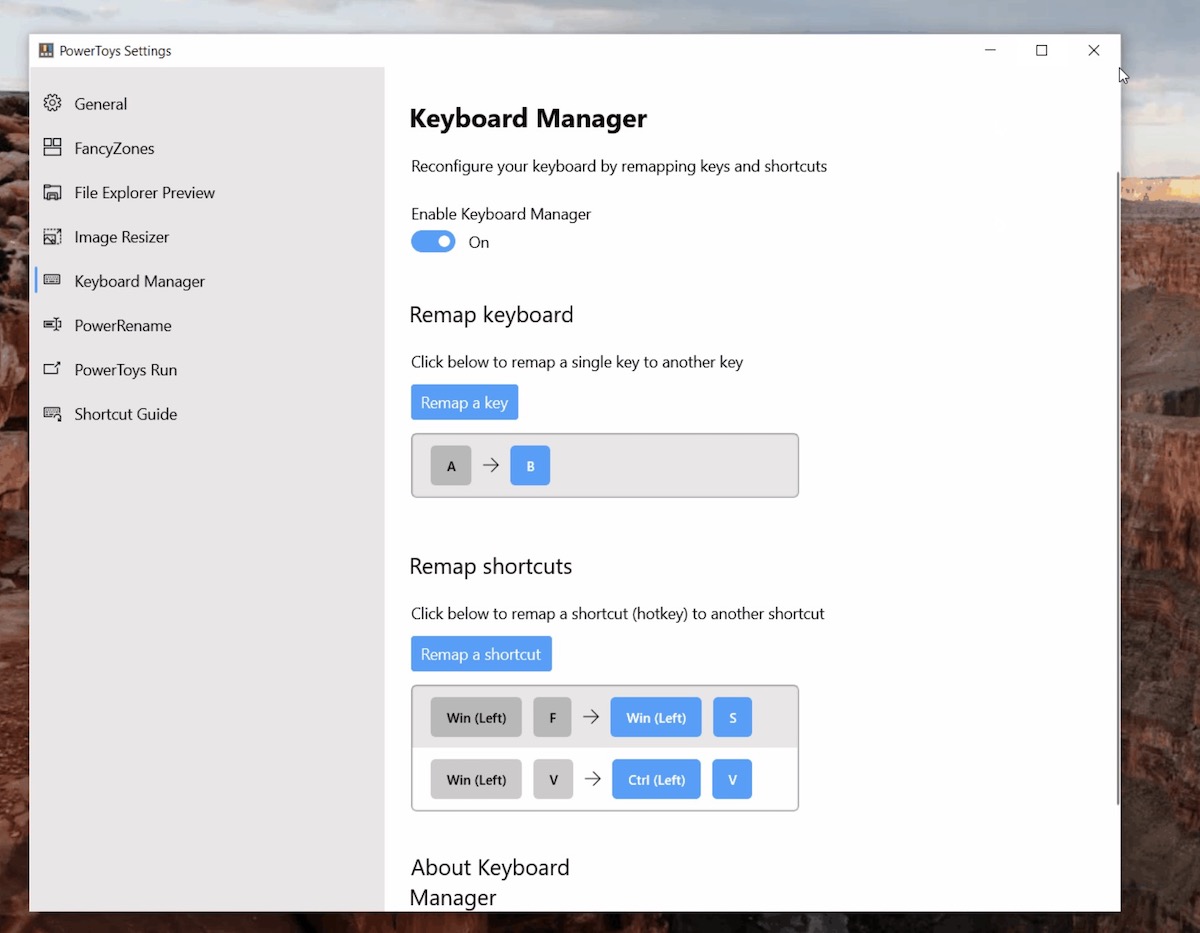Click the Remap a shortcut button
This screenshot has width=1200, height=933.
tap(481, 653)
